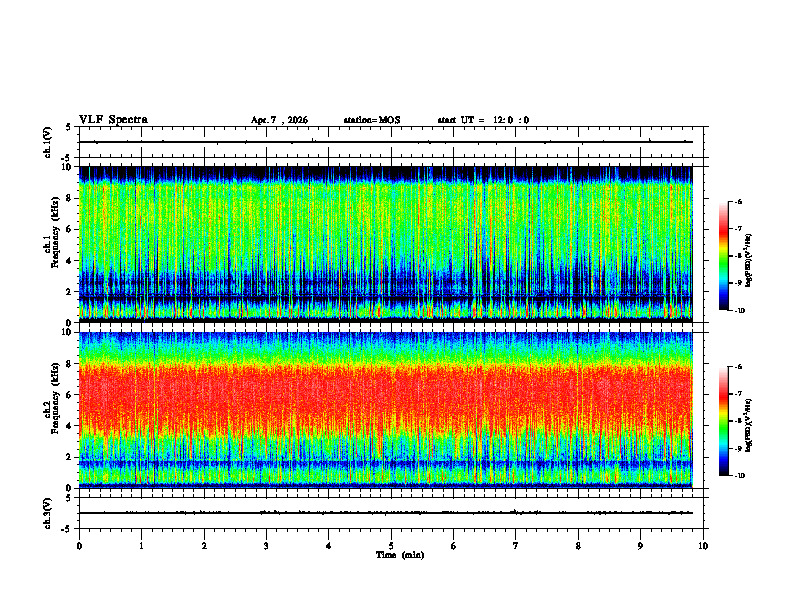
Task: Click the ch.1 spectrogram color scale bar
Action: [723, 256]
